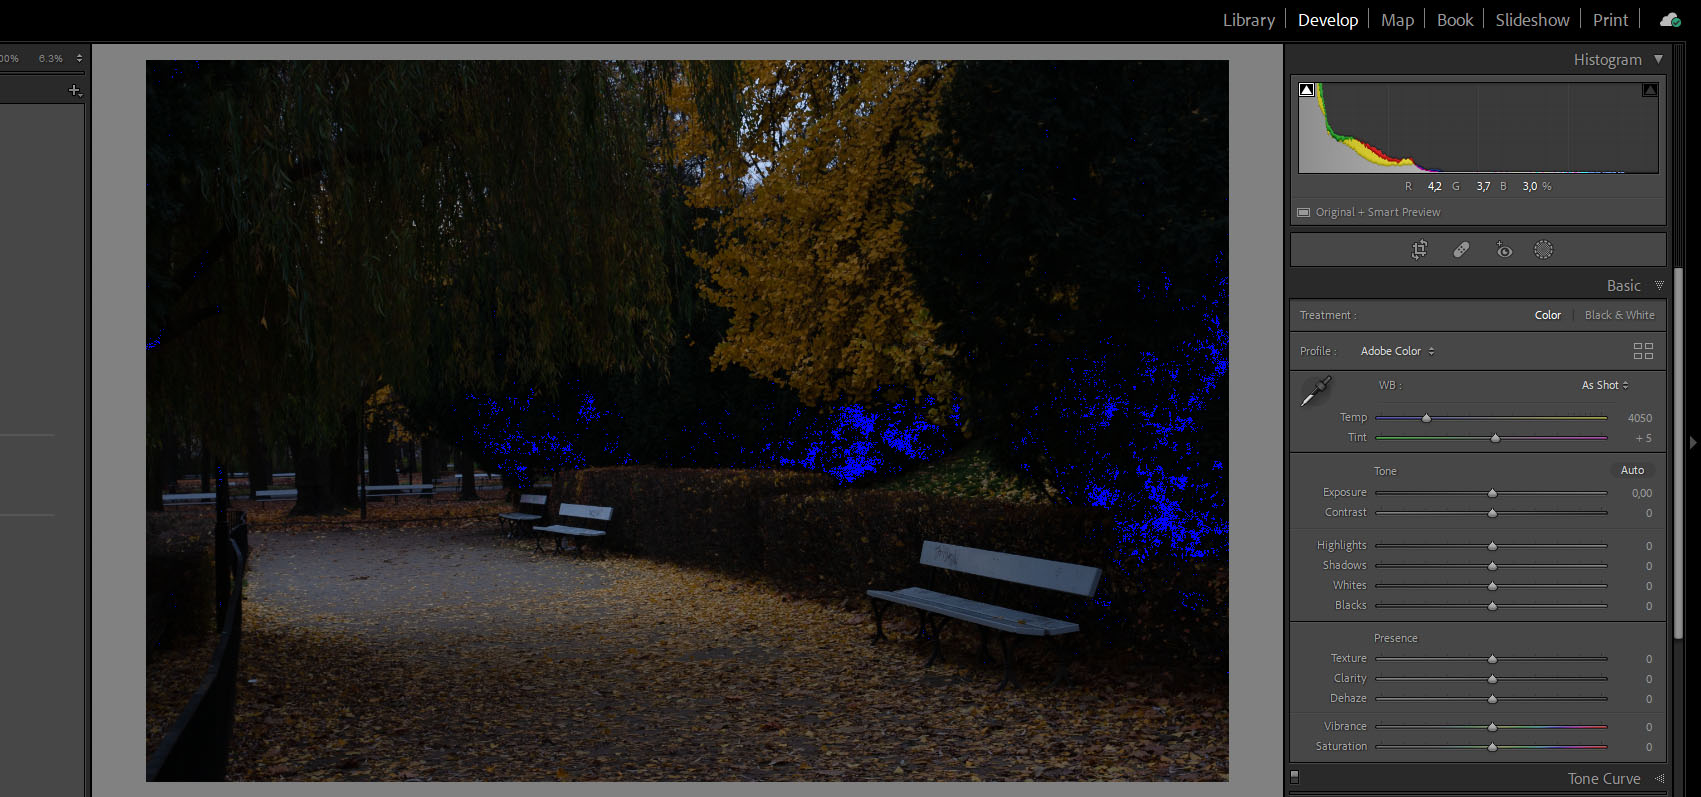The image size is (1701, 797).
Task: Toggle the Tone Curve panel switch
Action: 1295,777
